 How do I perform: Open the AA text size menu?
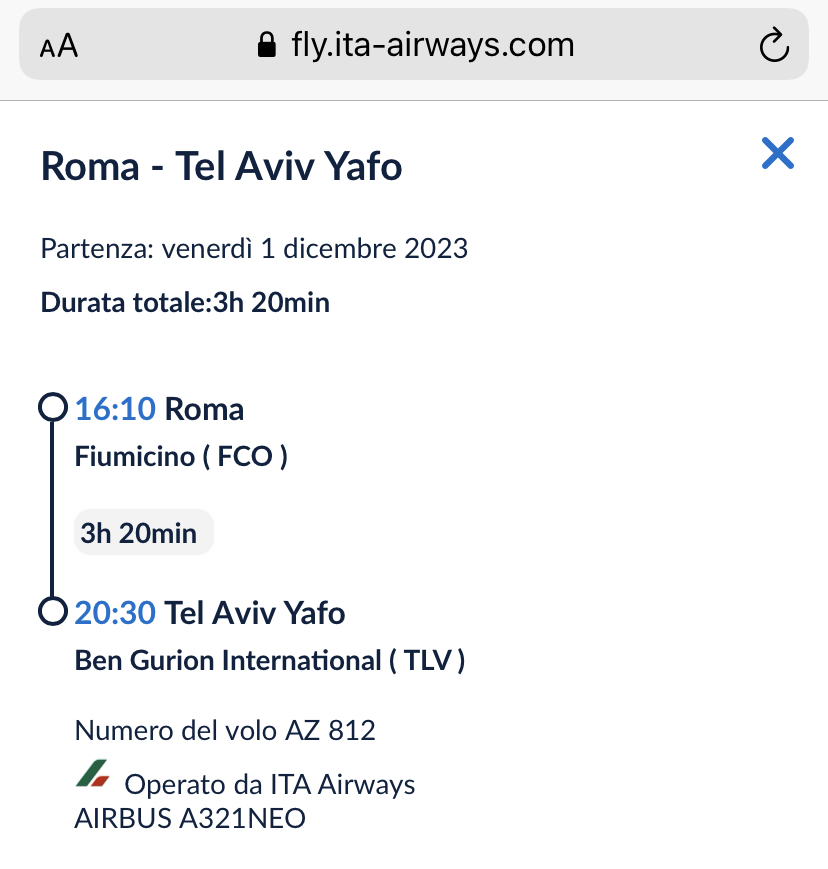(59, 46)
